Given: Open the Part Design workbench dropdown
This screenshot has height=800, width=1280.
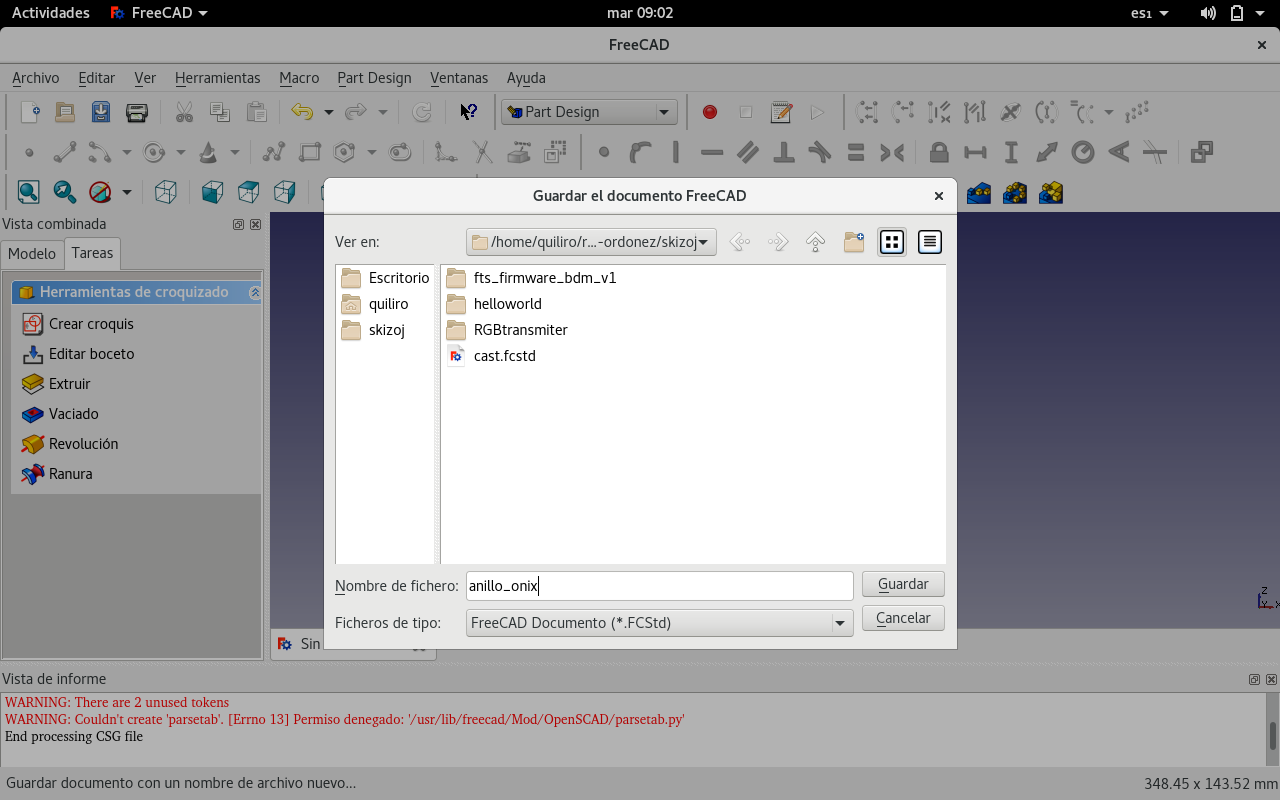Looking at the screenshot, I should [x=589, y=112].
